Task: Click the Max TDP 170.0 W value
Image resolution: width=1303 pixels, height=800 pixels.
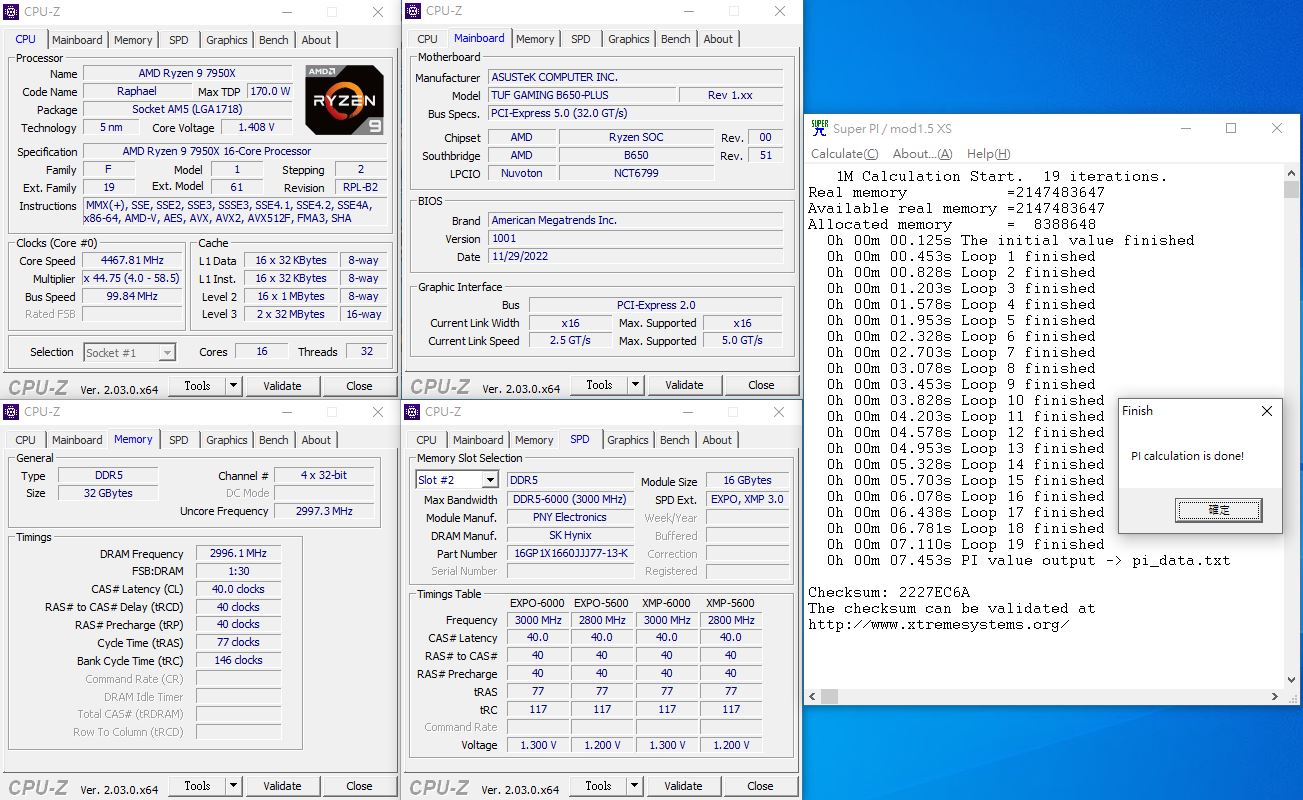Action: [x=271, y=92]
